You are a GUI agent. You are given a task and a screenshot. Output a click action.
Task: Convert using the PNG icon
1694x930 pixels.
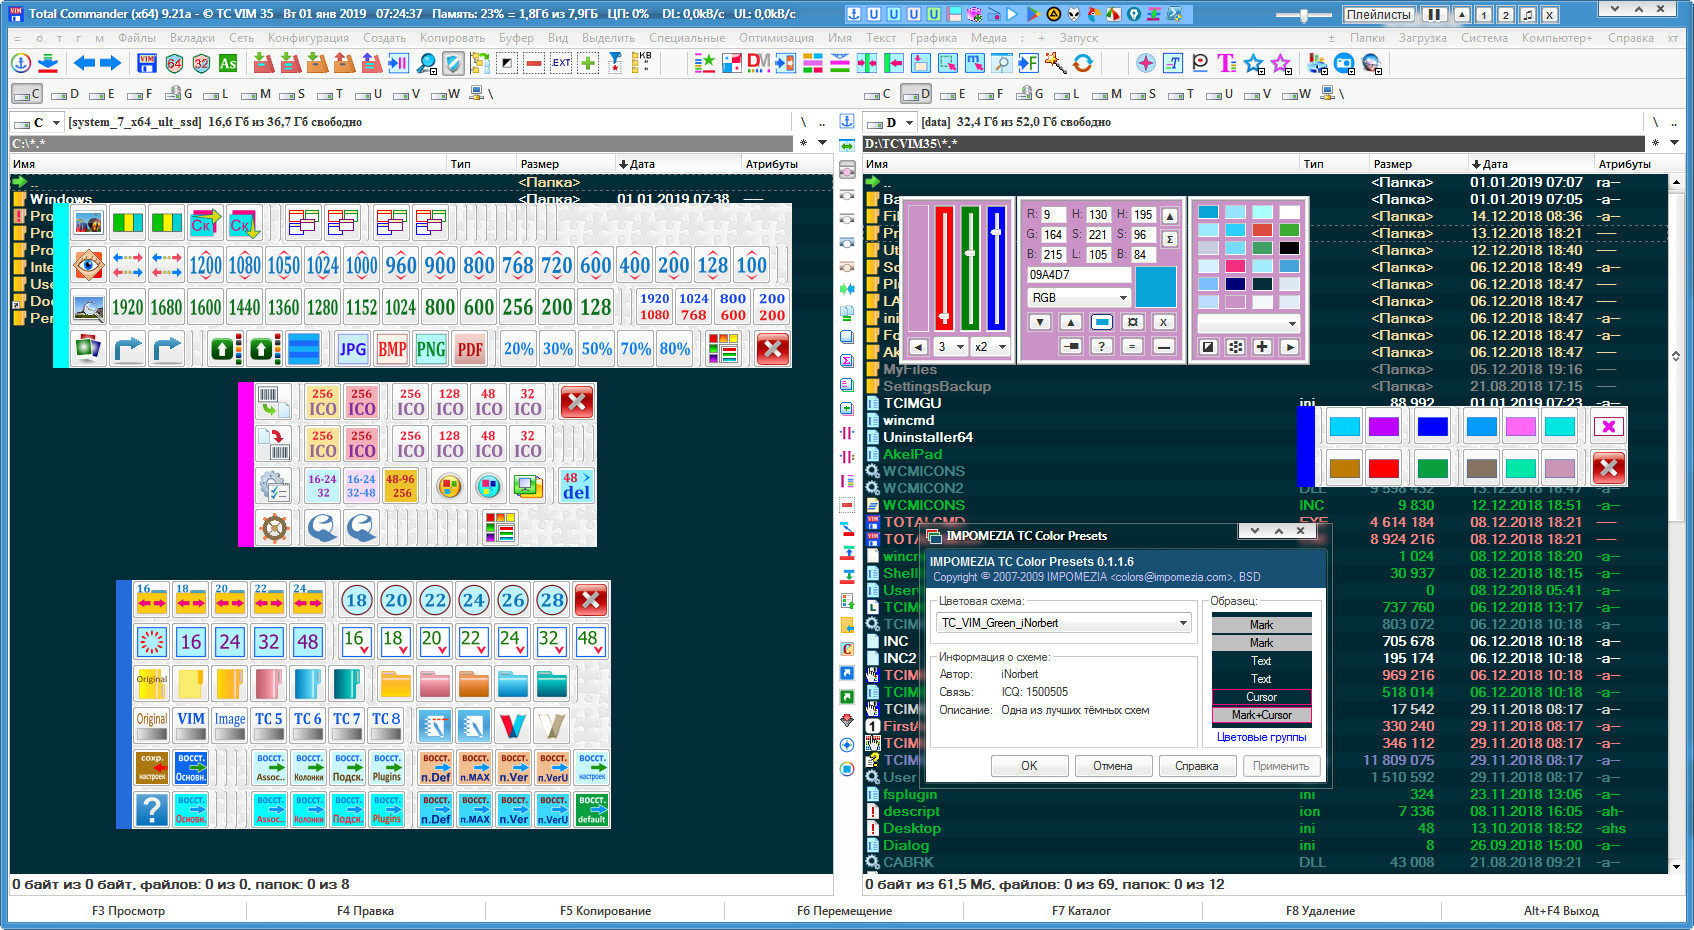431,349
